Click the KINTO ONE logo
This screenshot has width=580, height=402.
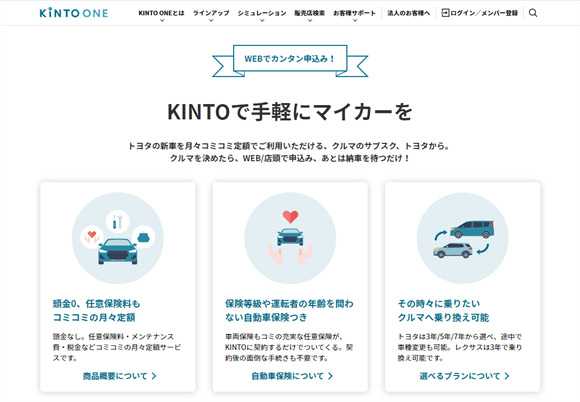tap(74, 13)
